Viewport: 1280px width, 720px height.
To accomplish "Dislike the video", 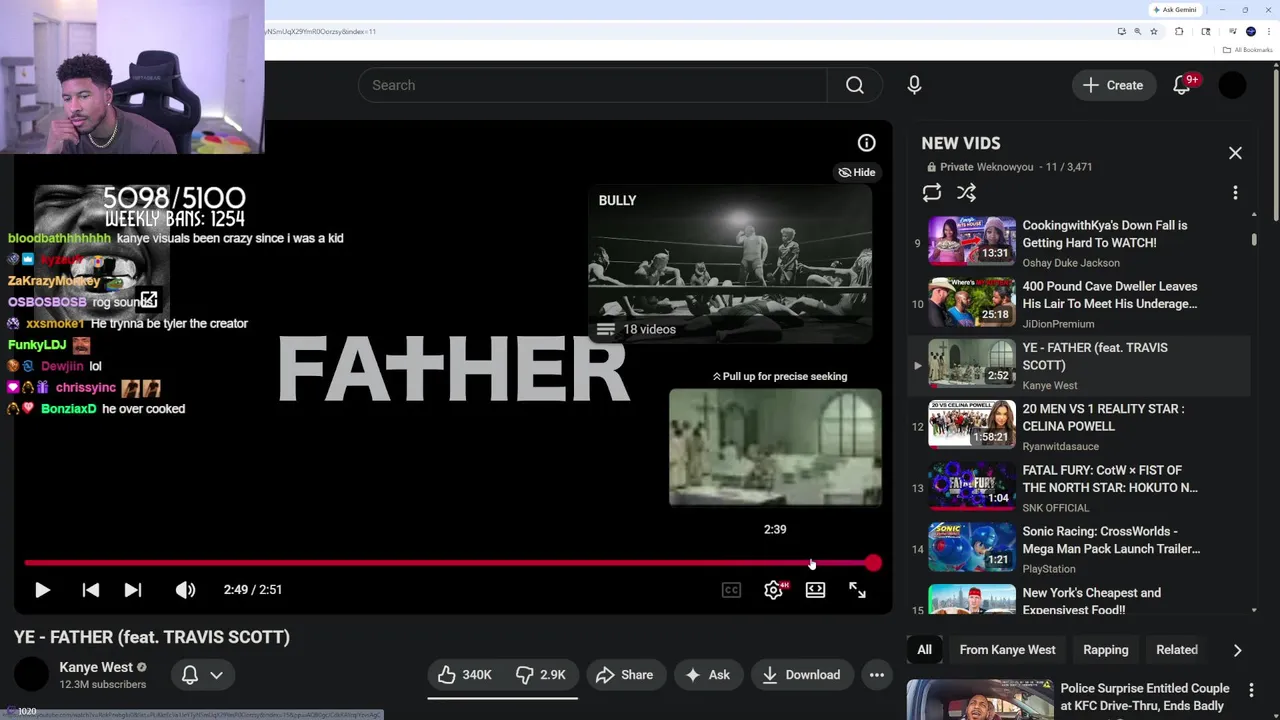I will [x=541, y=675].
